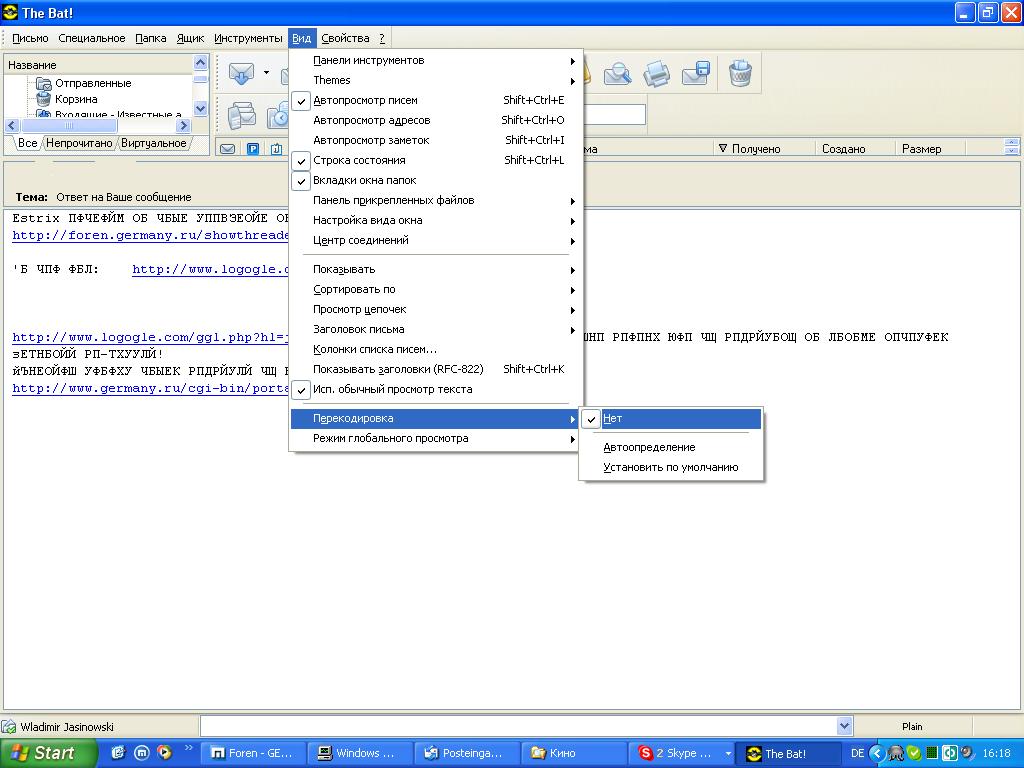Image resolution: width=1024 pixels, height=768 pixels.
Task: Choose Установить по умолчанию
Action: (x=671, y=468)
